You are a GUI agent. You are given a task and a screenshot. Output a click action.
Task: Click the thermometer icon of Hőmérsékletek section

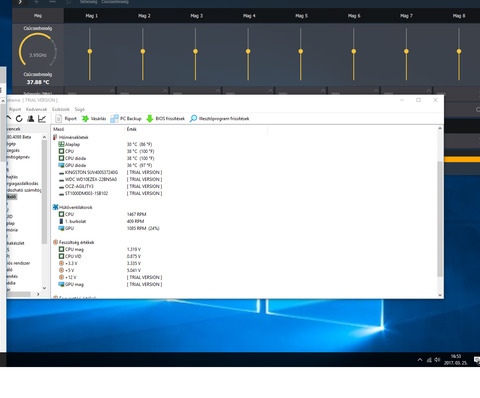[55, 137]
